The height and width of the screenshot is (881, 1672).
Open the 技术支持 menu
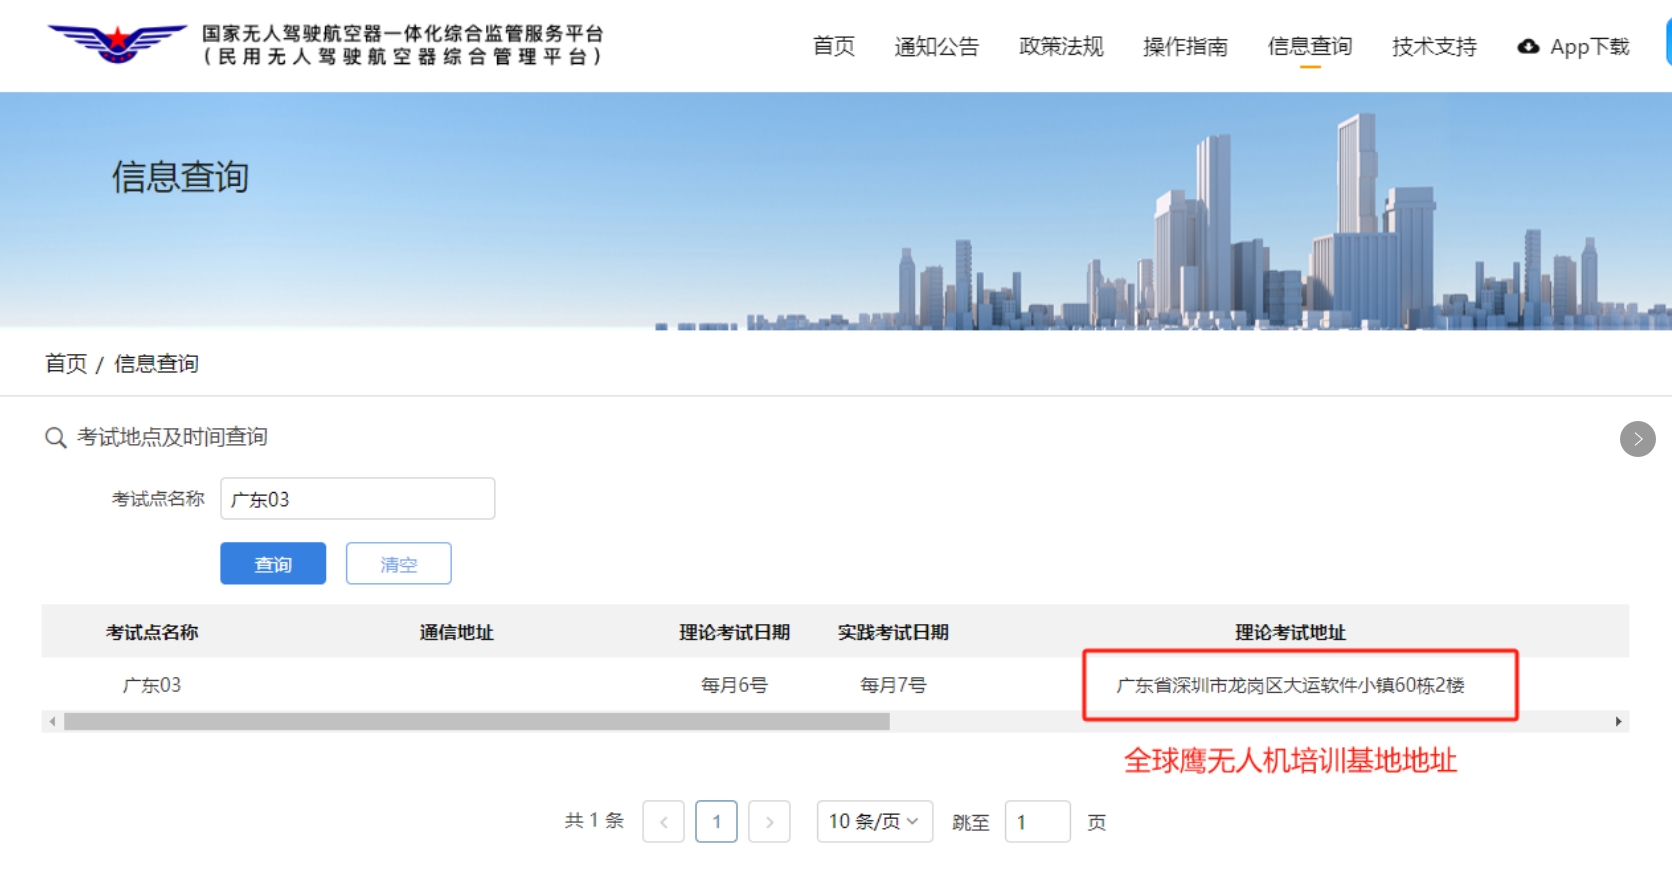(x=1434, y=47)
